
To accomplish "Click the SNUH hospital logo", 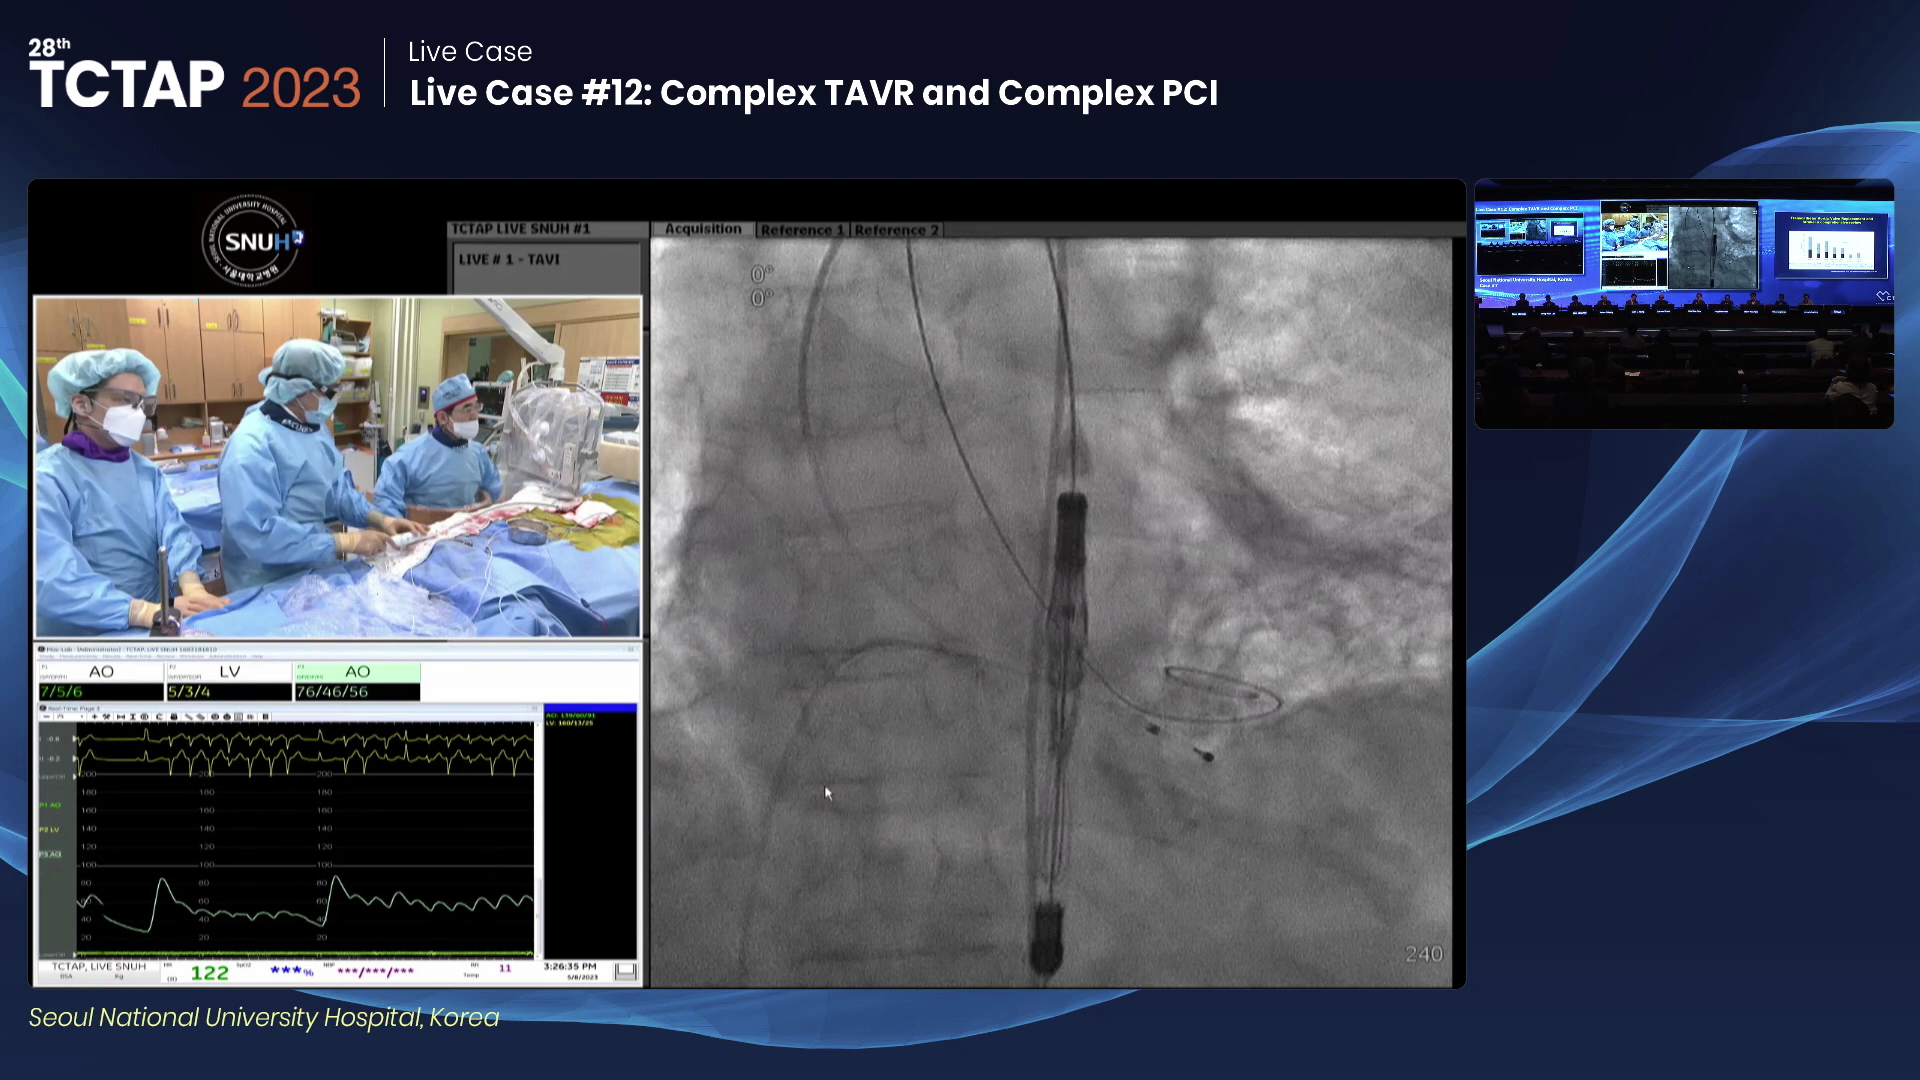I will (x=253, y=241).
